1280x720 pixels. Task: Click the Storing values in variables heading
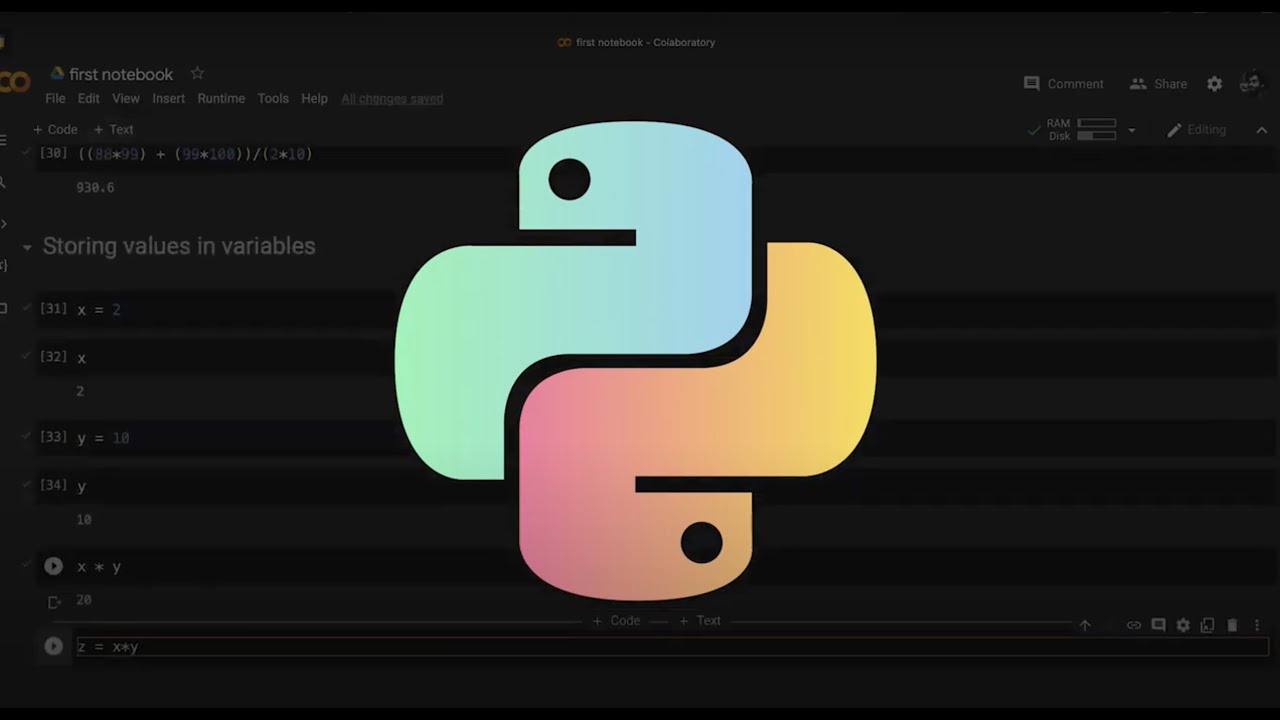click(179, 246)
